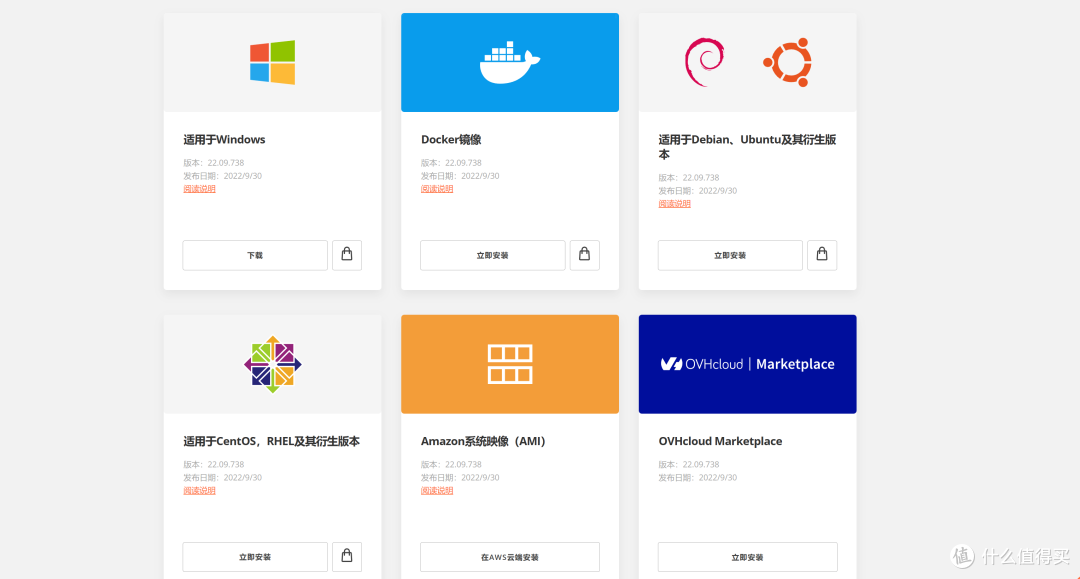Image resolution: width=1080 pixels, height=579 pixels.
Task: Click Amazon系统映像（AMI）title
Action: pyautogui.click(x=483, y=441)
